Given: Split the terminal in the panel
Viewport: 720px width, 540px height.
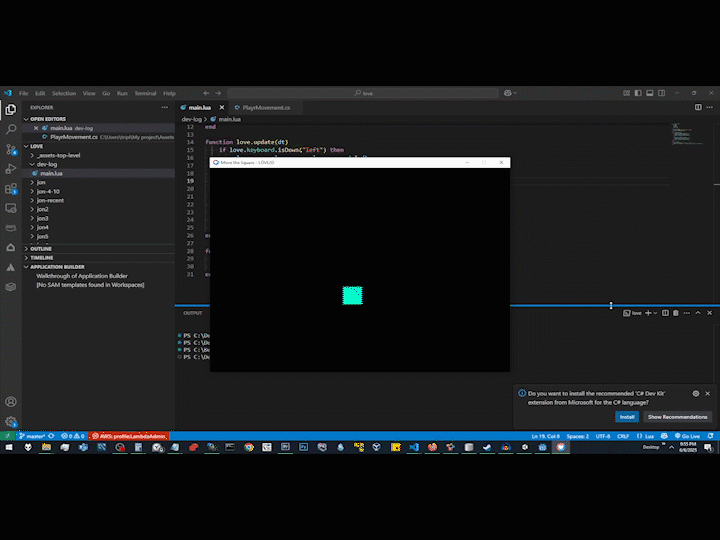Looking at the screenshot, I should [x=665, y=313].
